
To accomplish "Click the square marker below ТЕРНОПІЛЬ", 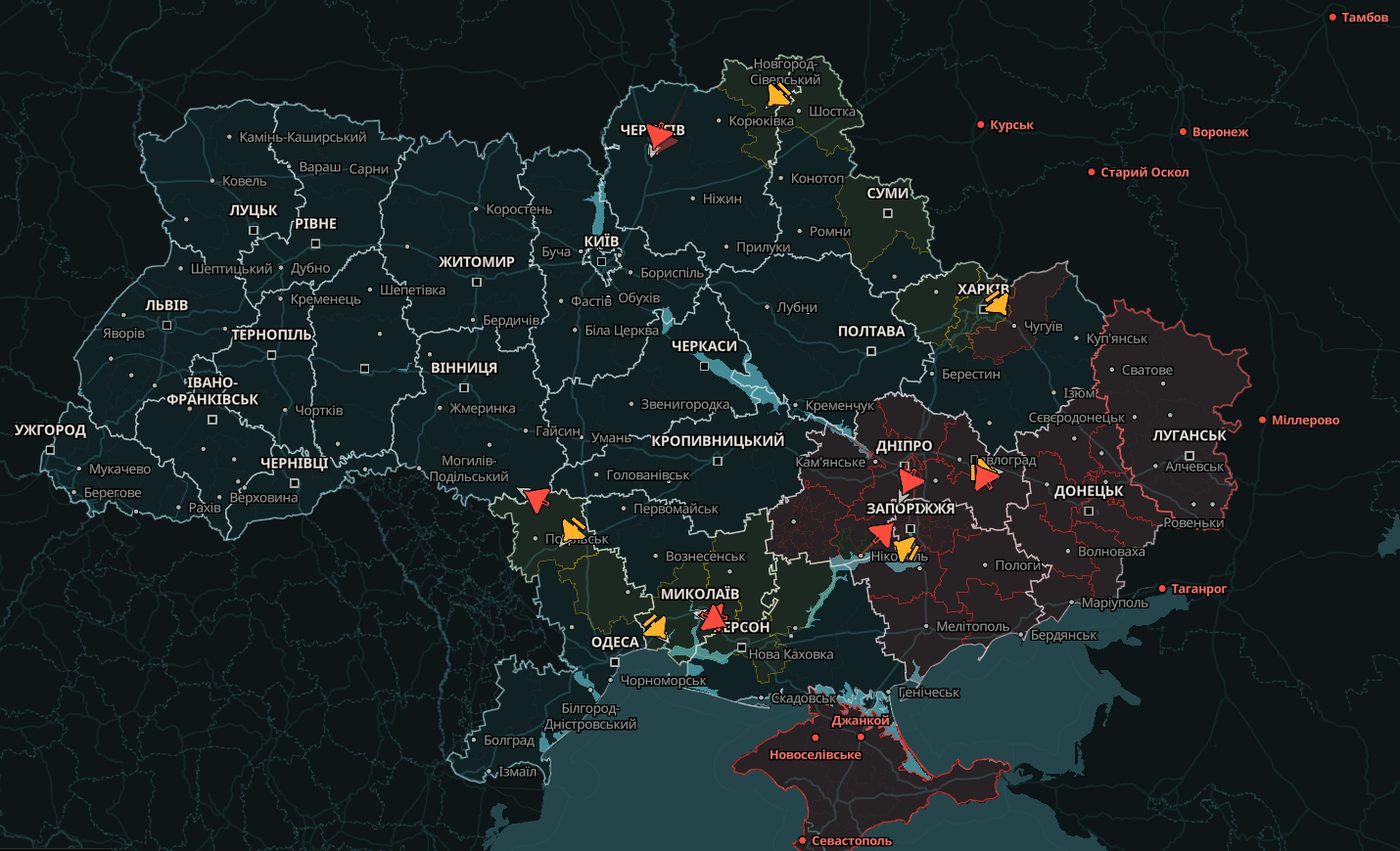I will pyautogui.click(x=271, y=354).
